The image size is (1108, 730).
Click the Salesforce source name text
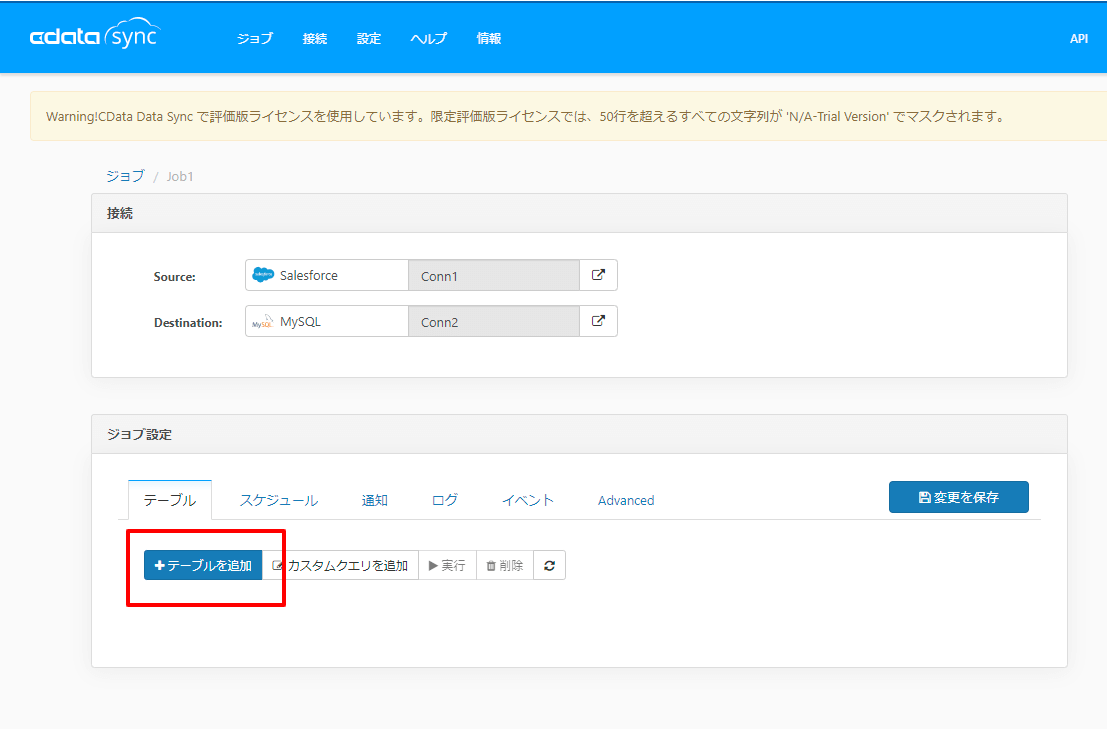(309, 275)
